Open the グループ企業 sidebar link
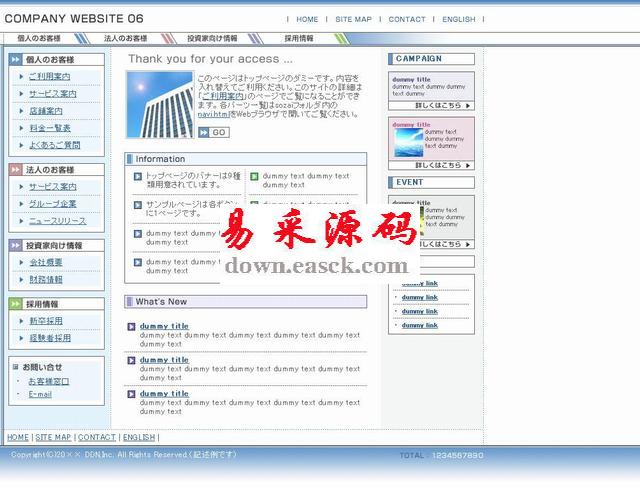 coord(53,204)
